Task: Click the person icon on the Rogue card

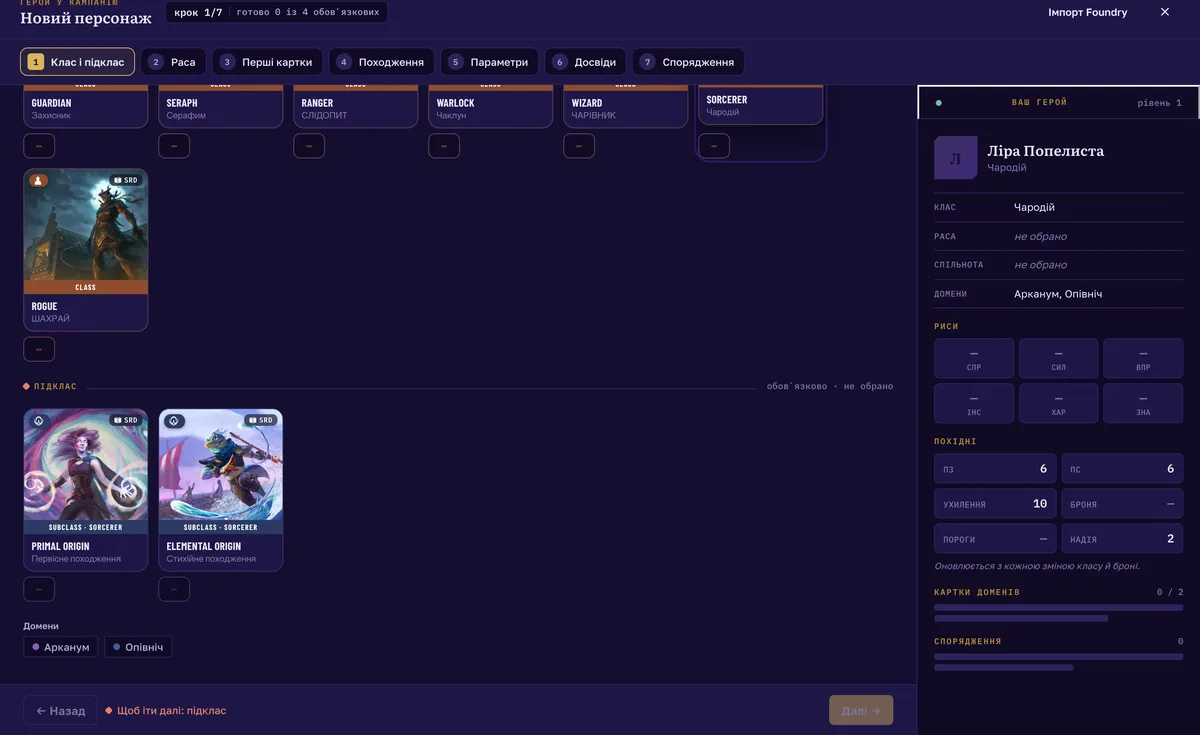Action: pos(38,180)
